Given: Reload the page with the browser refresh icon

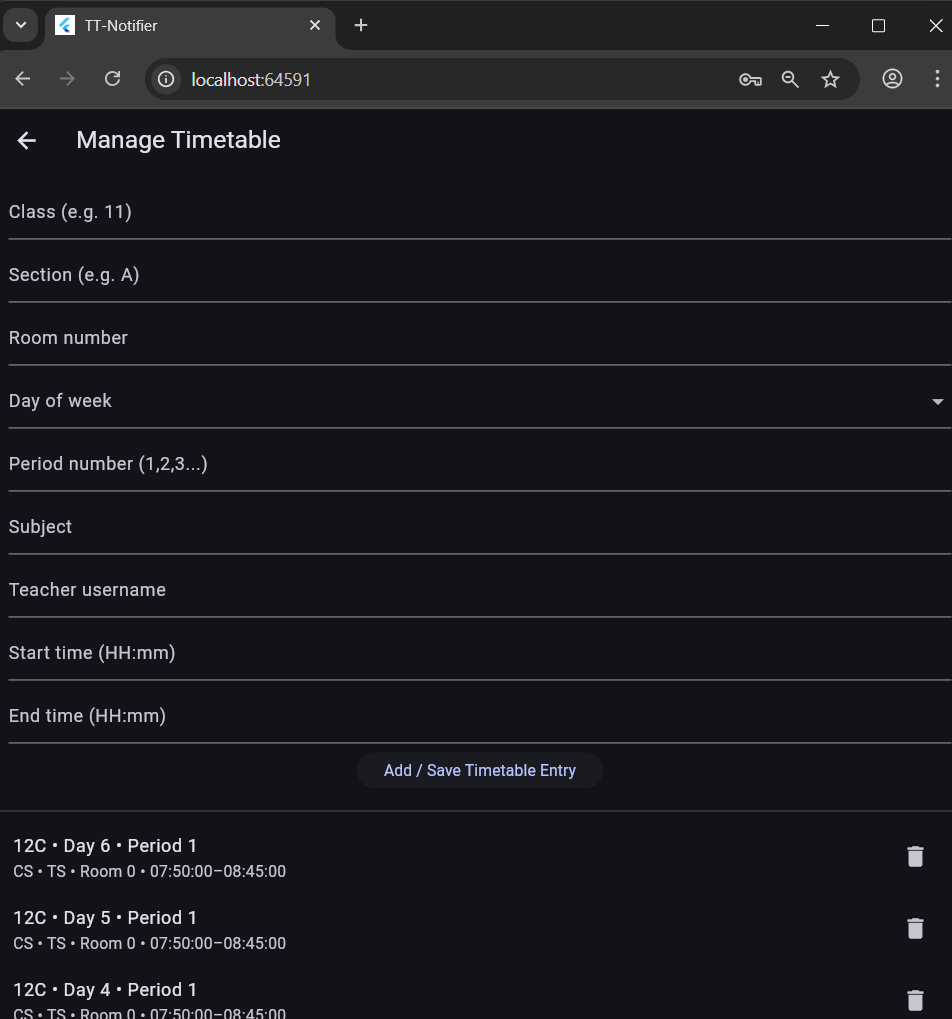Looking at the screenshot, I should 113,79.
